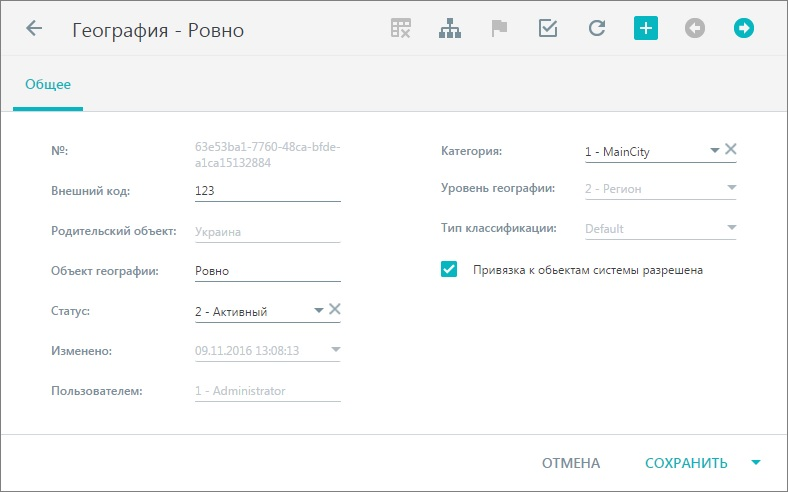Click the table delete grid icon
Viewport: 788px width, 492px height.
[x=401, y=28]
